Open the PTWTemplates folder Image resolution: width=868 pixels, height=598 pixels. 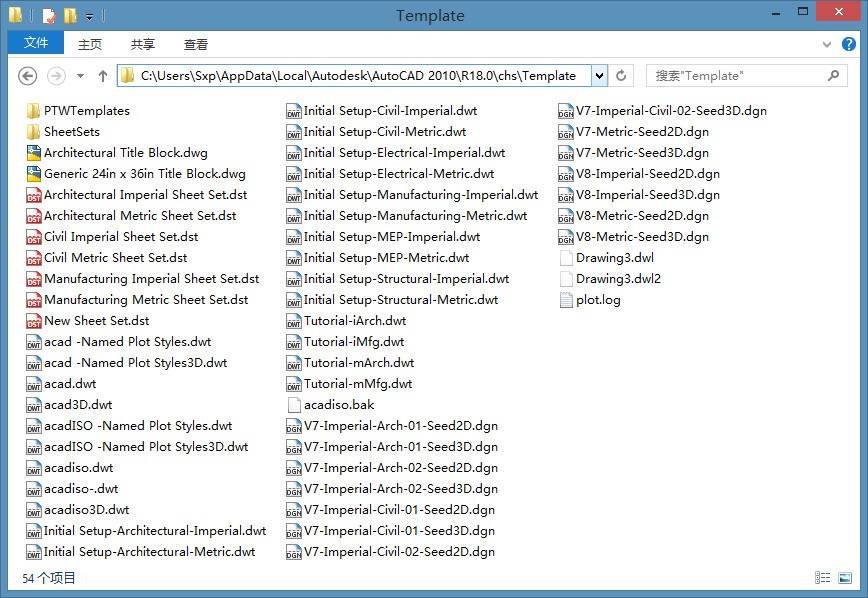(86, 111)
